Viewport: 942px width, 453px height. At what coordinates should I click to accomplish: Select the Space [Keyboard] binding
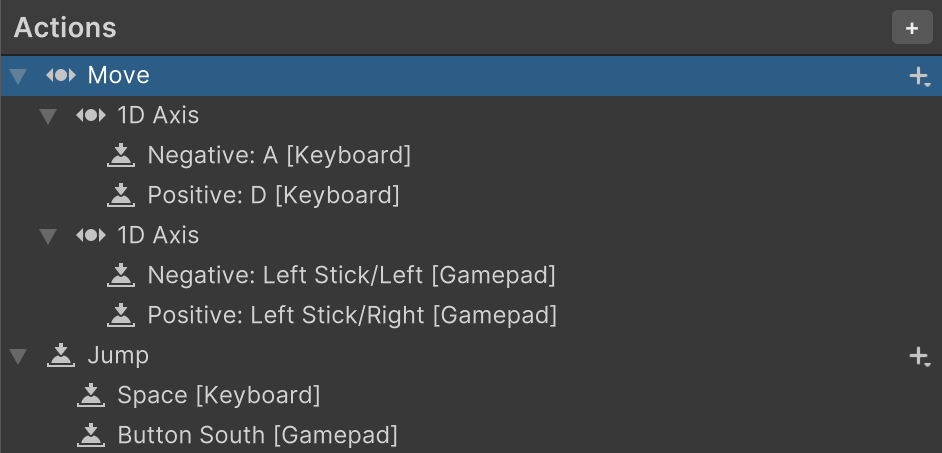pyautogui.click(x=218, y=395)
